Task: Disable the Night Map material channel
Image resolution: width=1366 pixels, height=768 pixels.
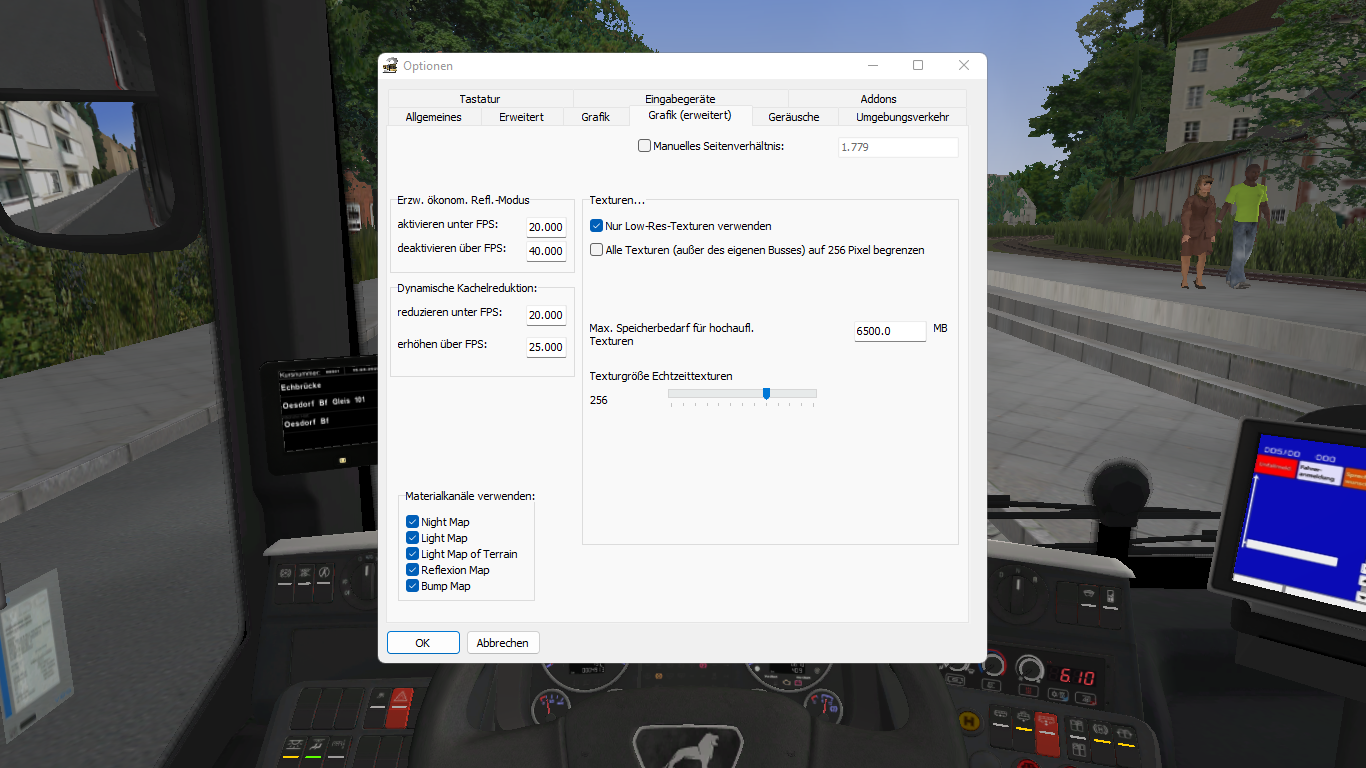Action: (412, 522)
